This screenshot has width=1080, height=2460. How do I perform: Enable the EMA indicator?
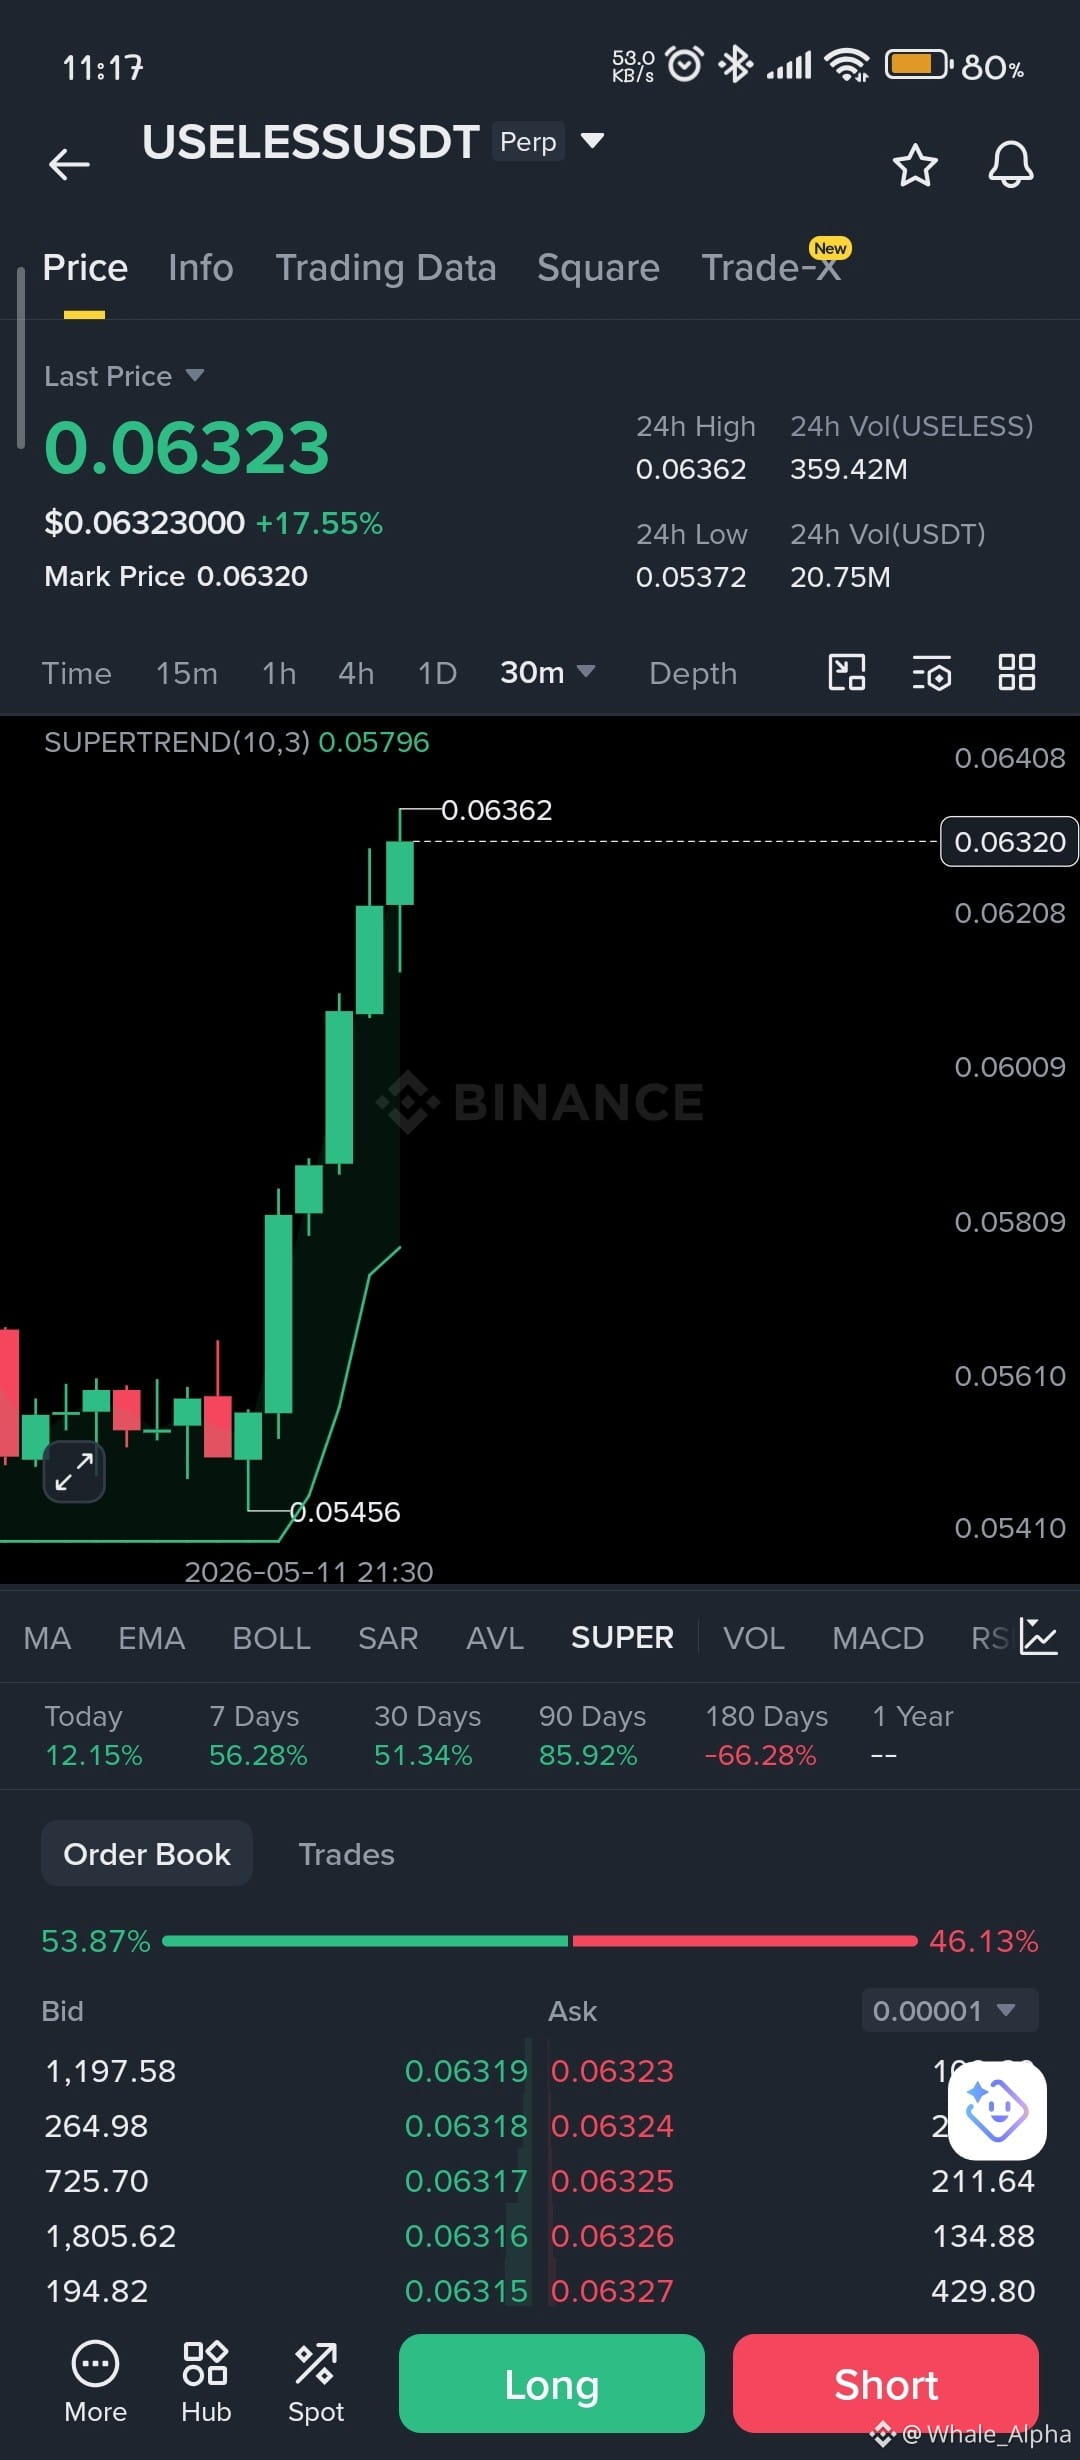(x=152, y=1638)
